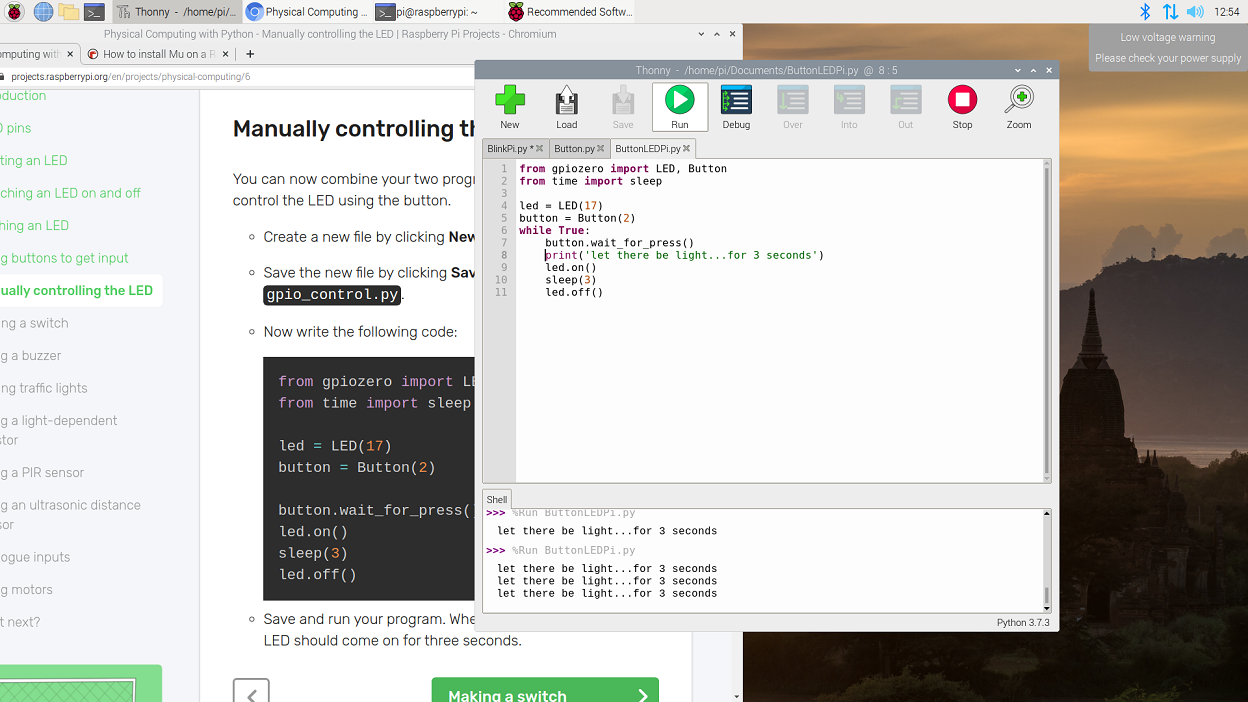Screen dimensions: 1248x702
Task: Open 'a light-dependent' resistor sidebar link
Action: [x=59, y=430]
